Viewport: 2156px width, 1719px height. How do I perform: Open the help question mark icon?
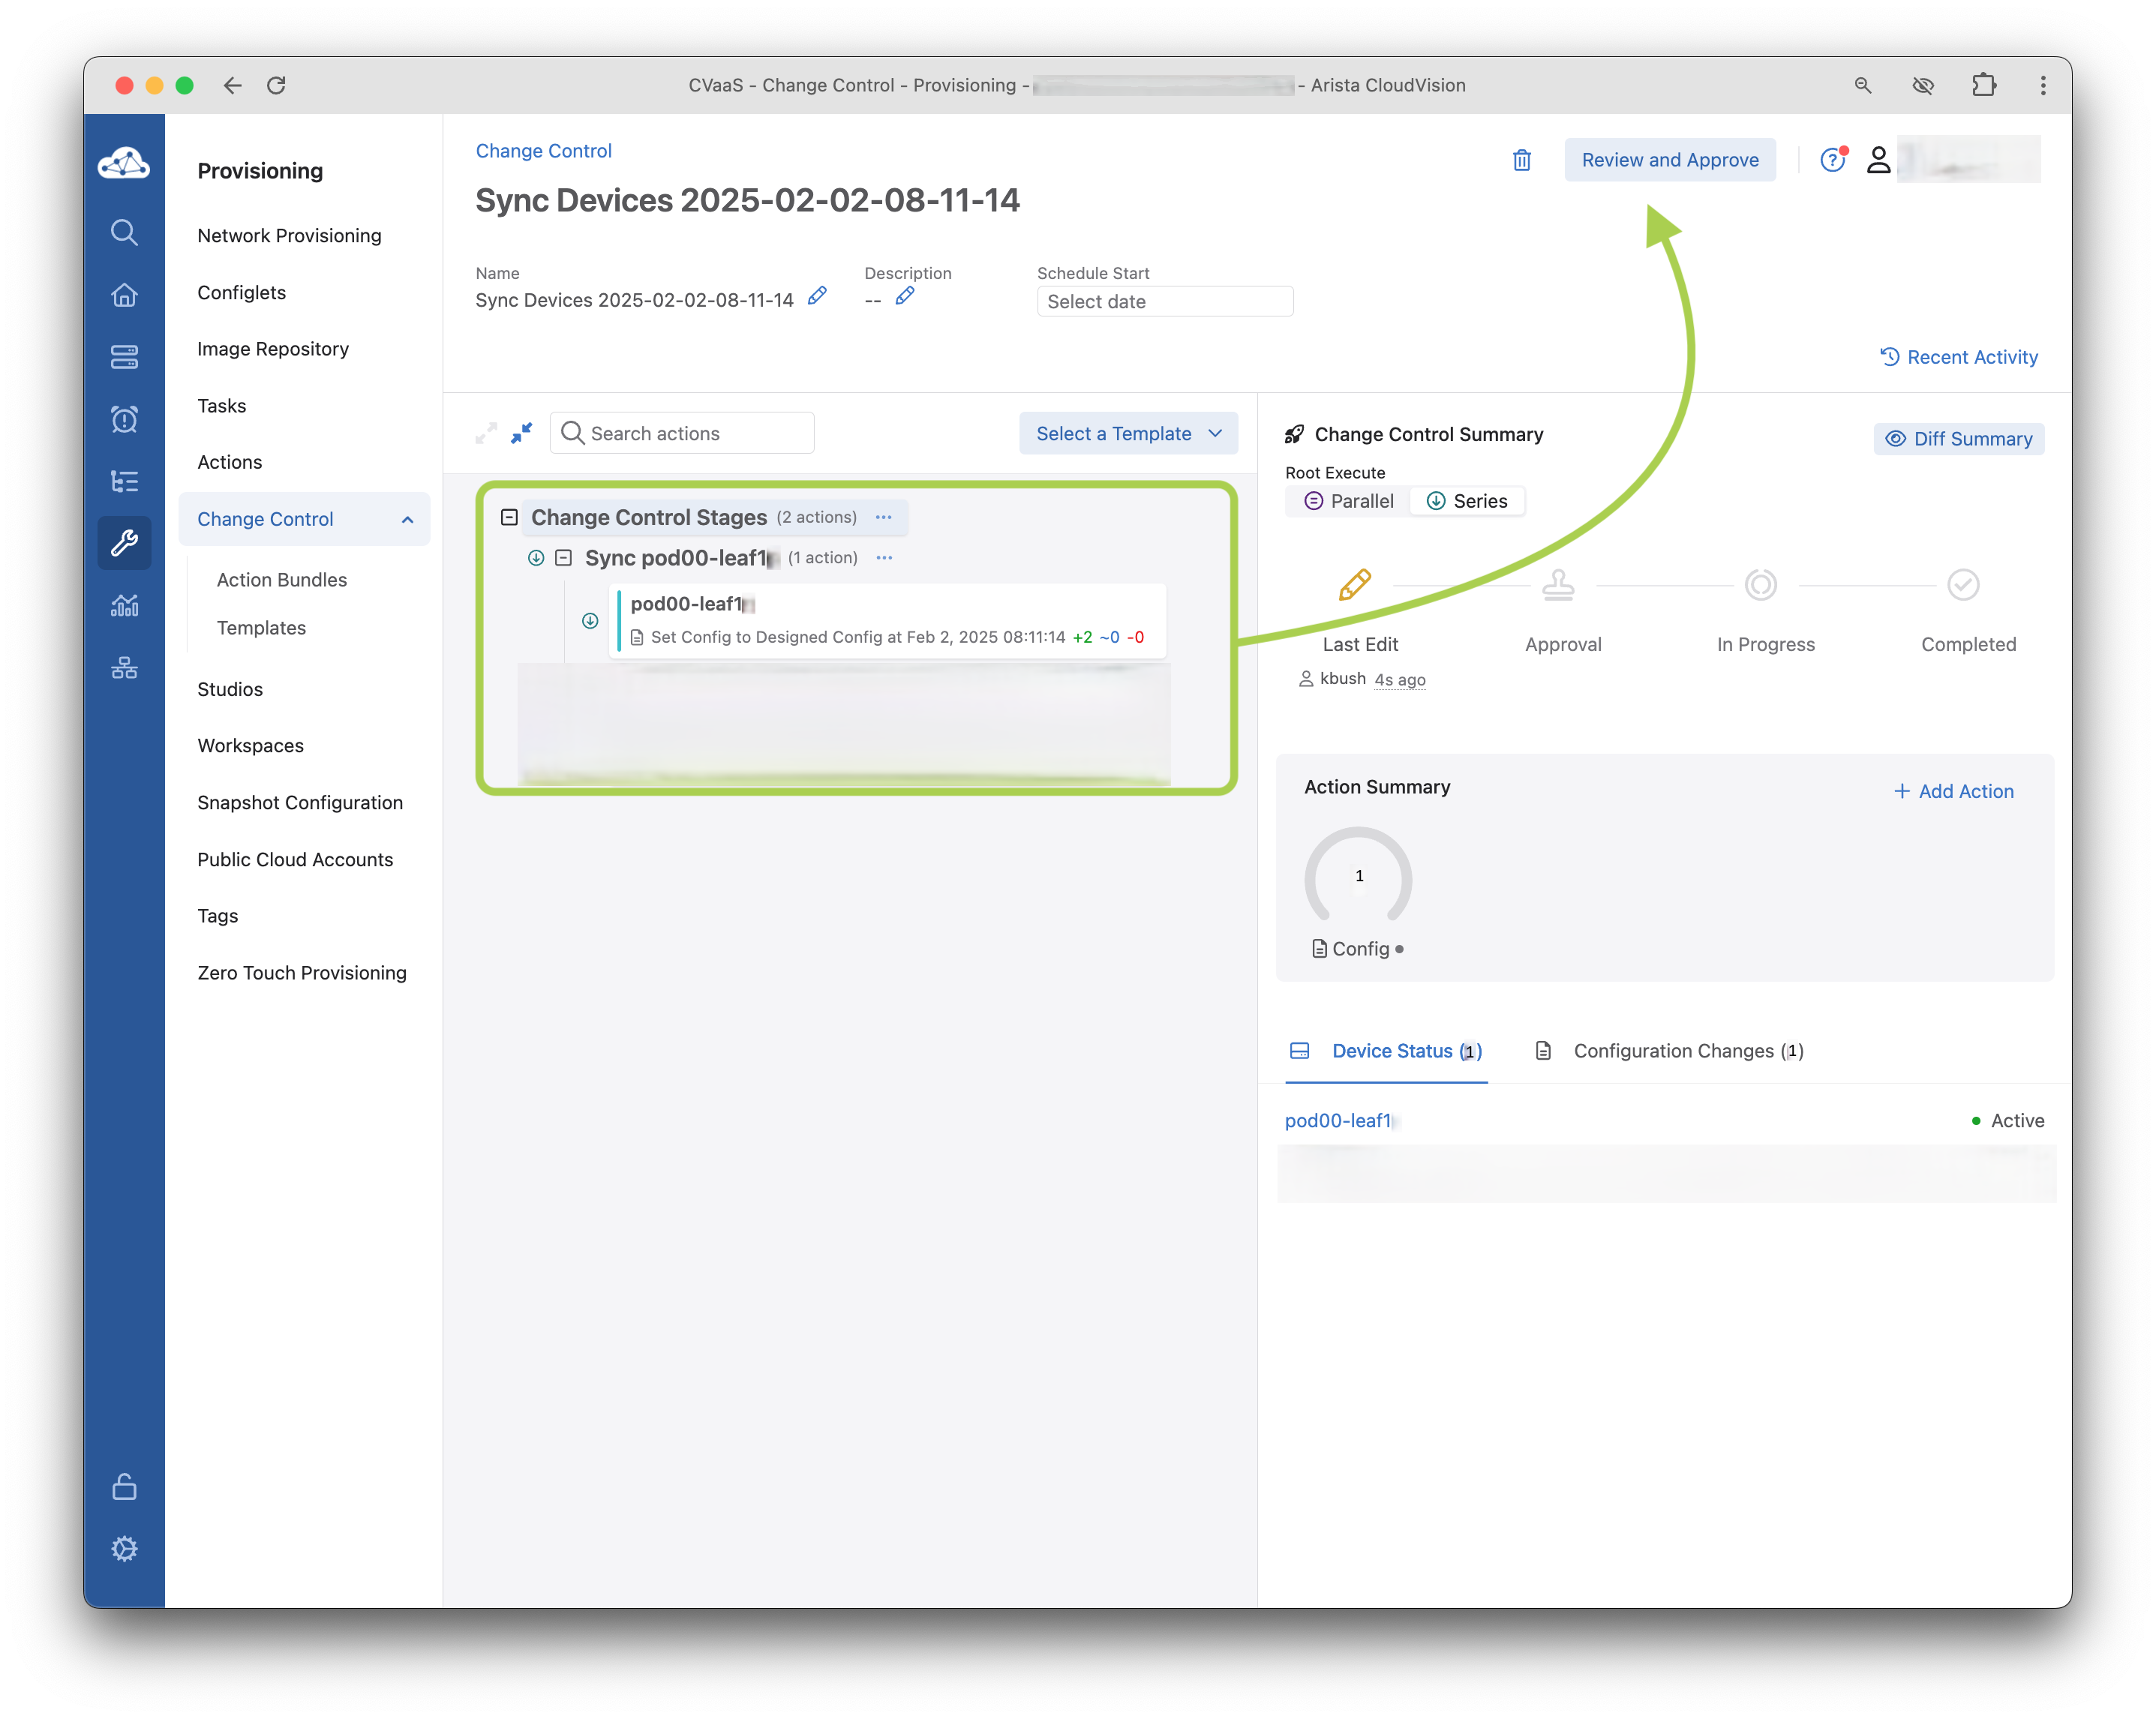(1831, 160)
